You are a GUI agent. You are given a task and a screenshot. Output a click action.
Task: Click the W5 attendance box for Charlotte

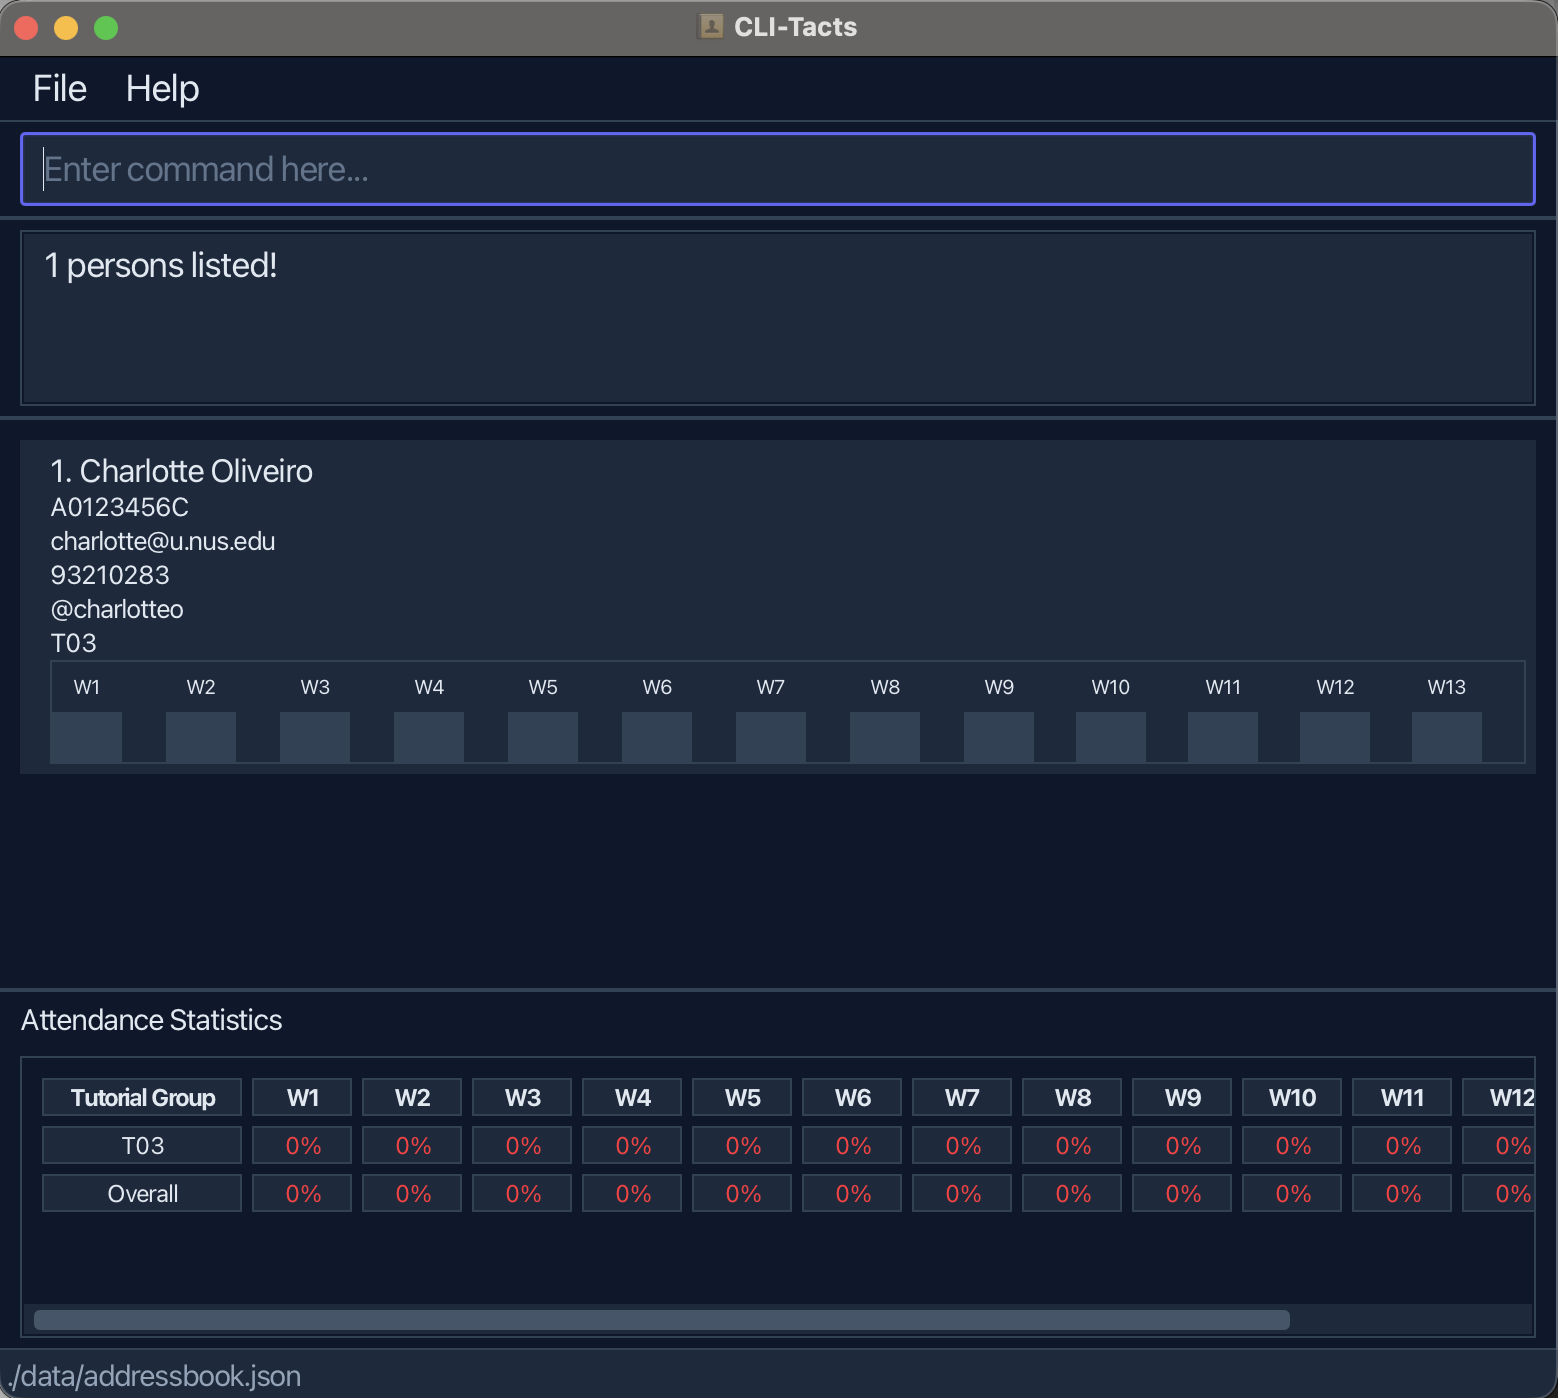(x=542, y=737)
